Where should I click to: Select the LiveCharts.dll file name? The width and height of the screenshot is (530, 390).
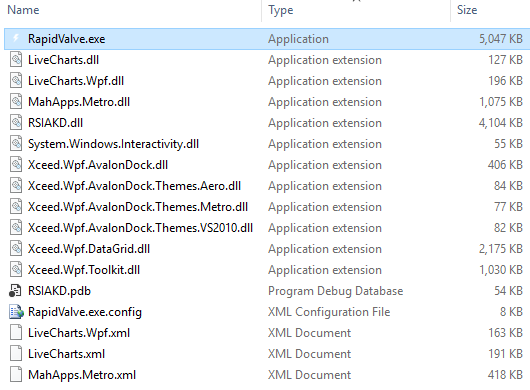pos(64,60)
